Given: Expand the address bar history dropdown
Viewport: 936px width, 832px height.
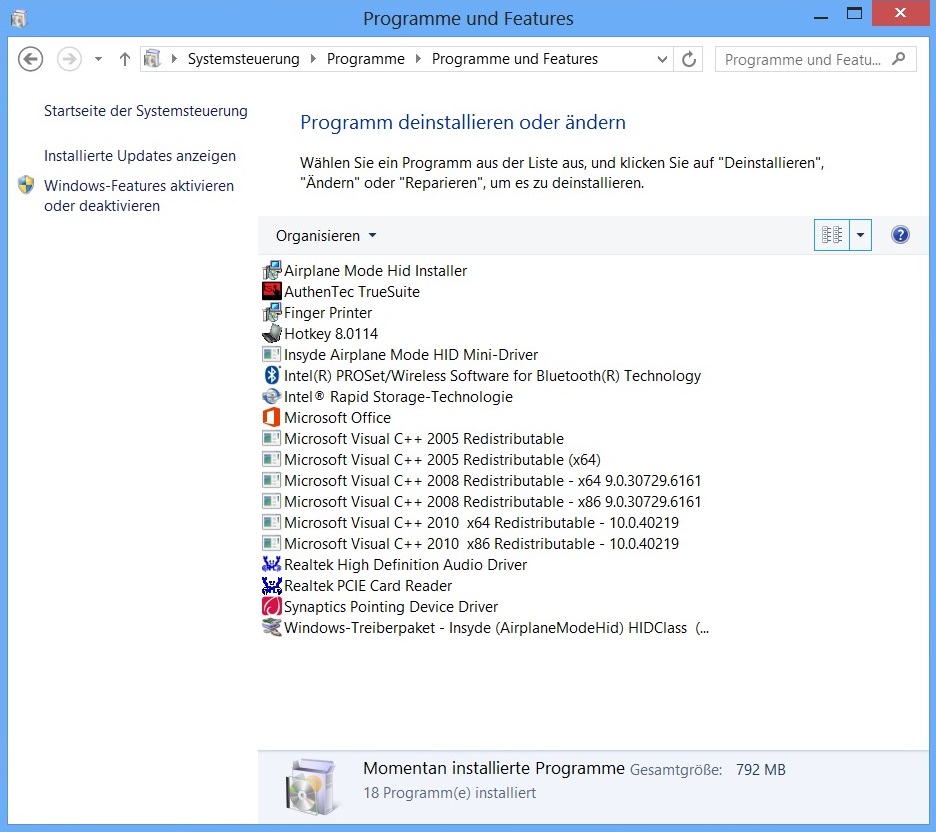Looking at the screenshot, I should coord(661,59).
